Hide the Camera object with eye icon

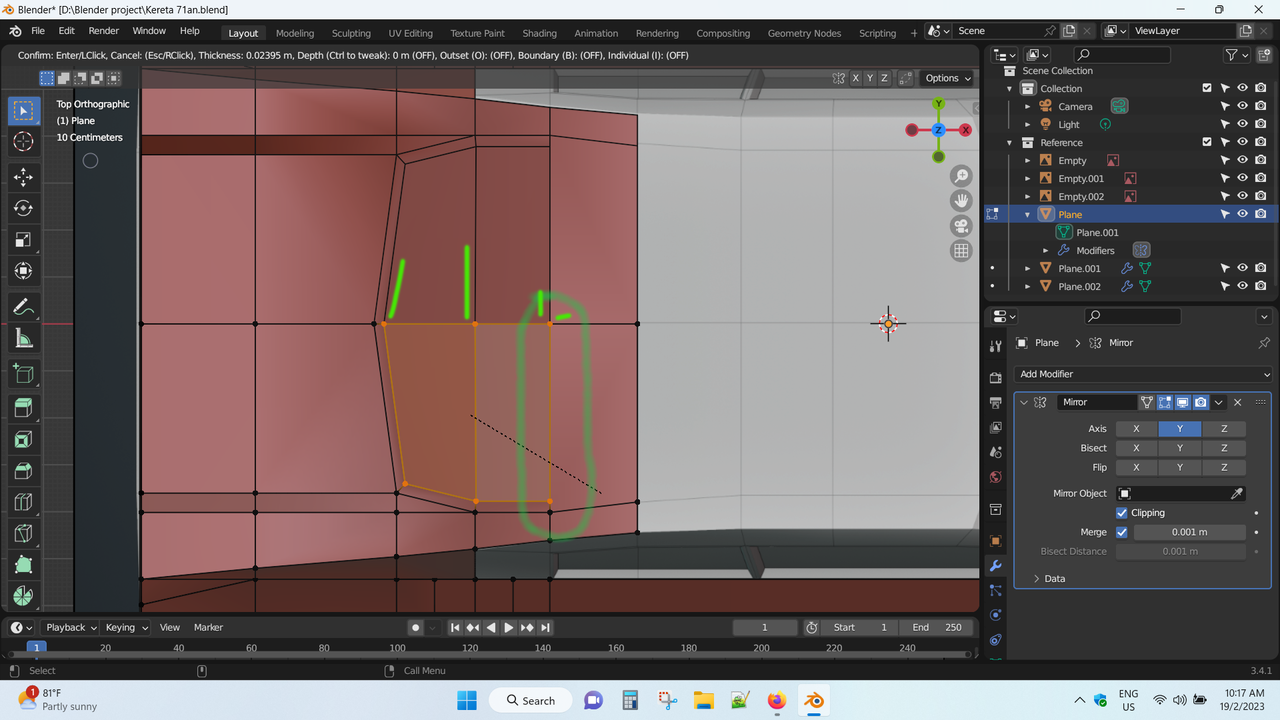(x=1242, y=106)
